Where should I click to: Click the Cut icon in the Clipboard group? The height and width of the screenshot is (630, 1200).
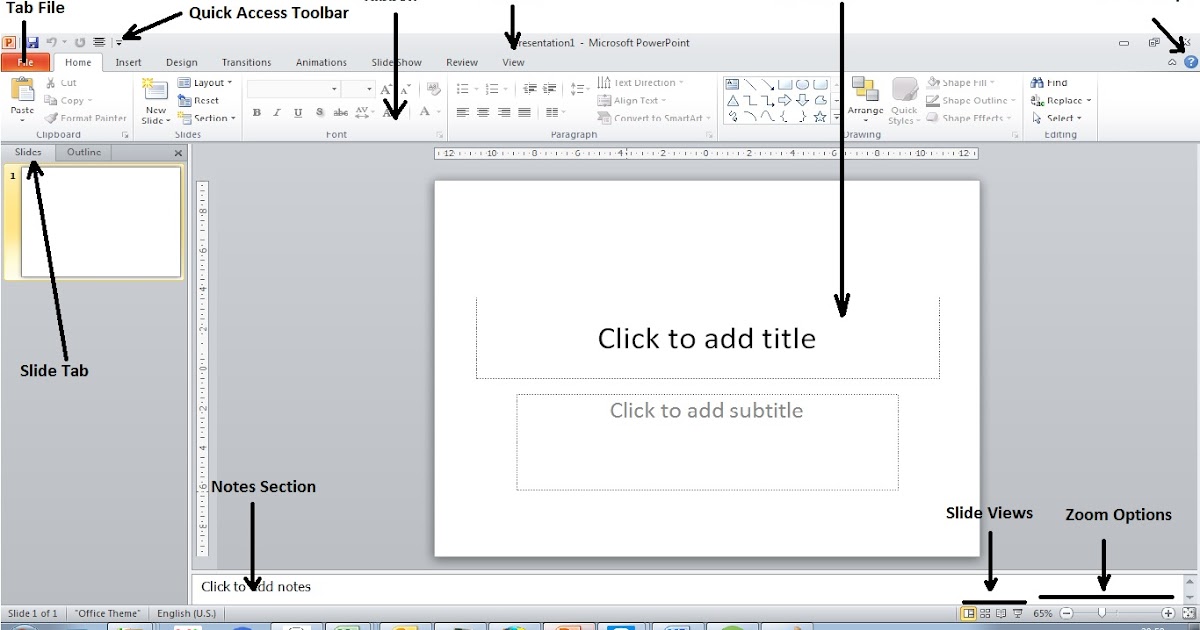click(55, 82)
